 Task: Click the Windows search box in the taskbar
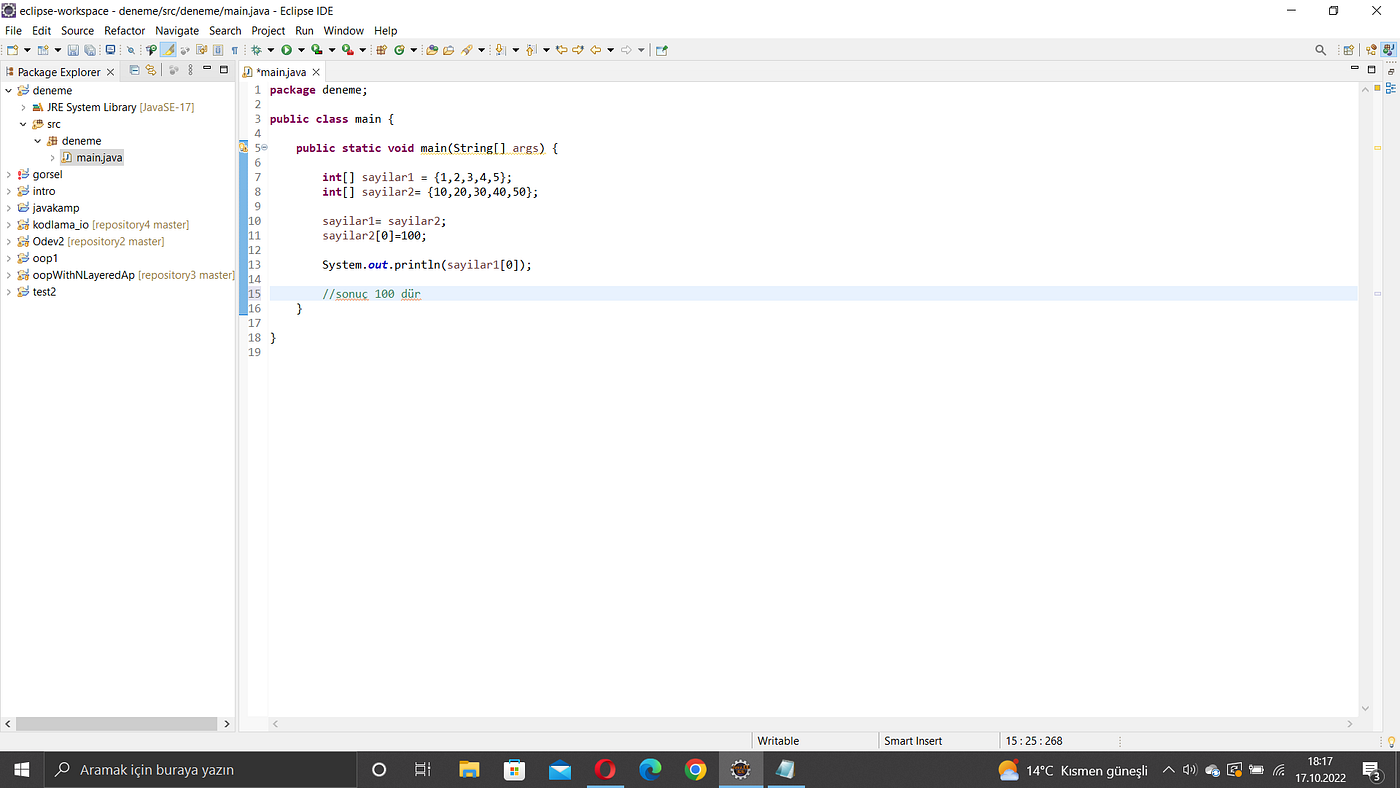(x=200, y=770)
